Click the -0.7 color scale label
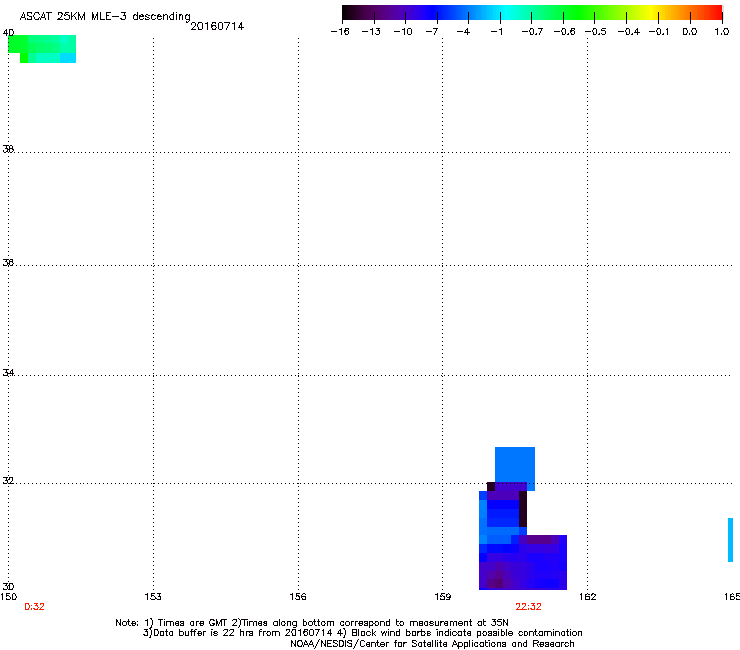The height and width of the screenshot is (650, 740). 532,32
